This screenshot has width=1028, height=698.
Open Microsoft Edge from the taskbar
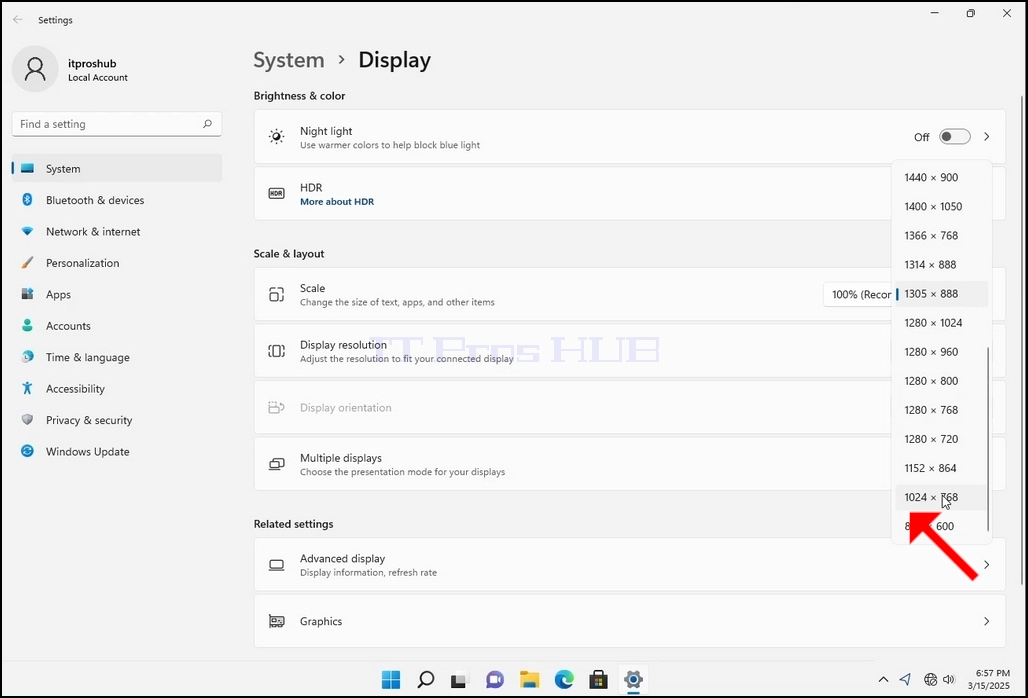564,680
